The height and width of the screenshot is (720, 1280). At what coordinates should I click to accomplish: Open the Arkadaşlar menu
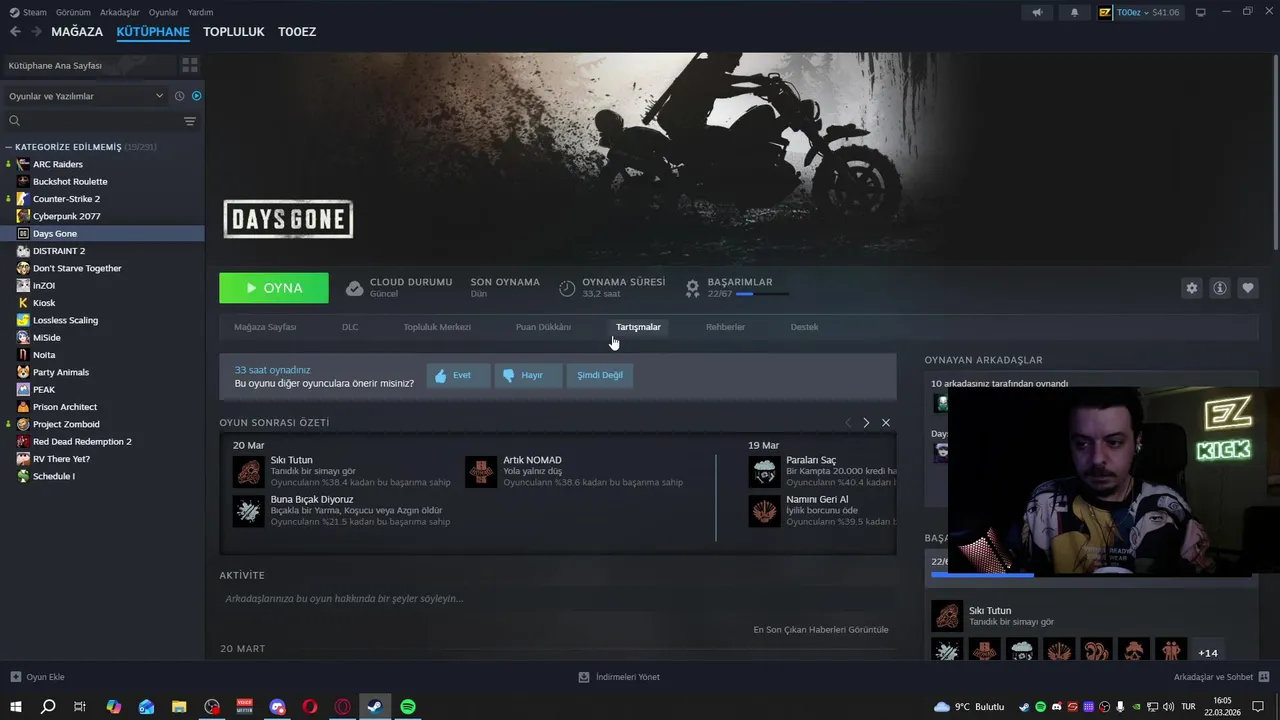coord(120,12)
